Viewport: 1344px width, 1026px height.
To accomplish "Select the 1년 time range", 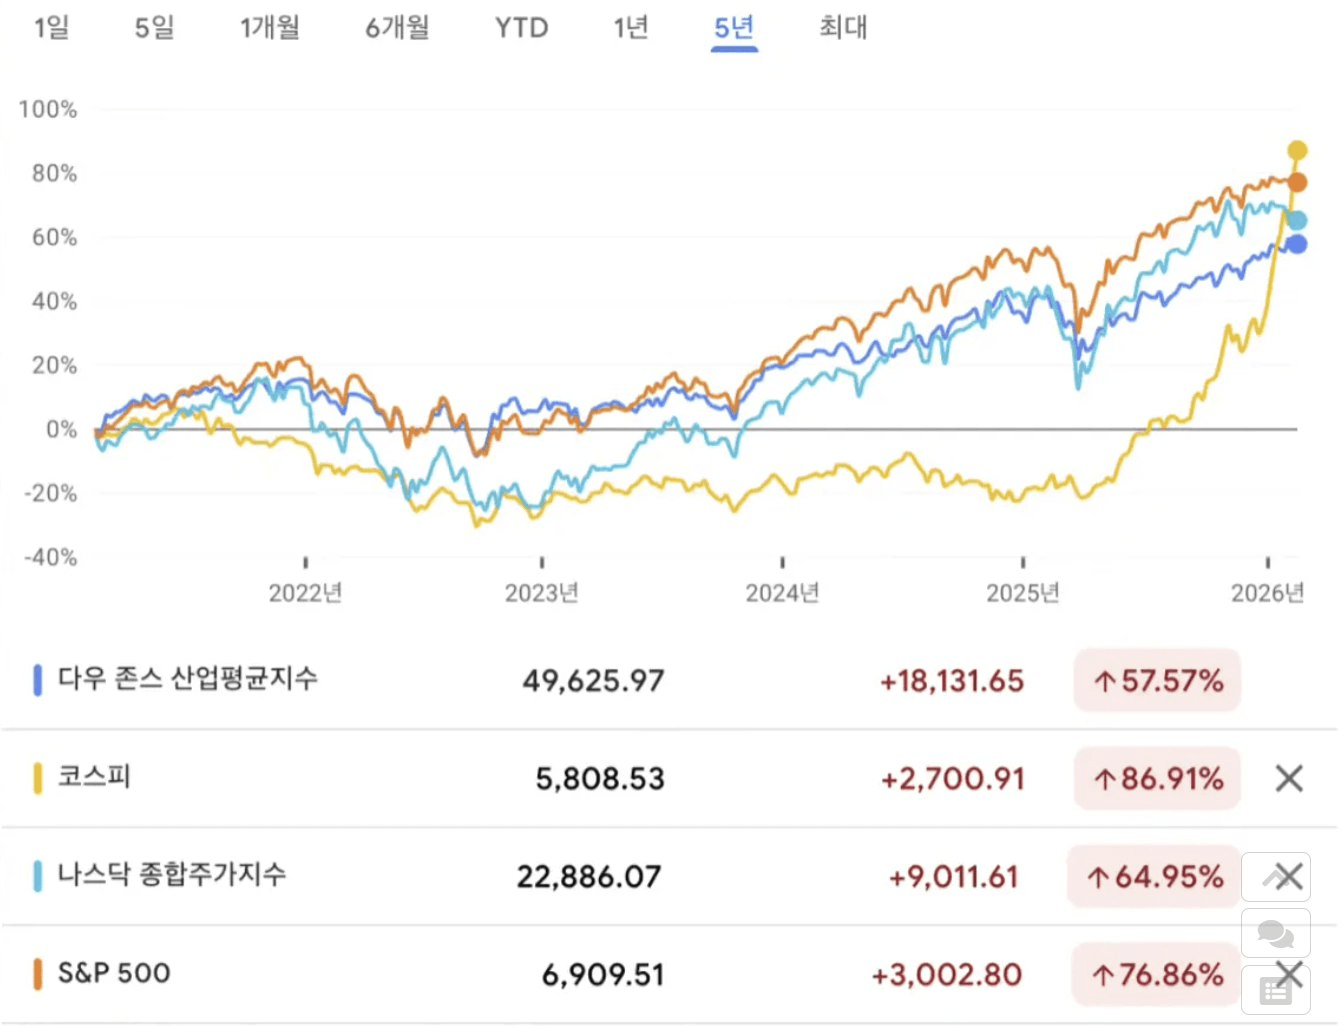I will 630,28.
